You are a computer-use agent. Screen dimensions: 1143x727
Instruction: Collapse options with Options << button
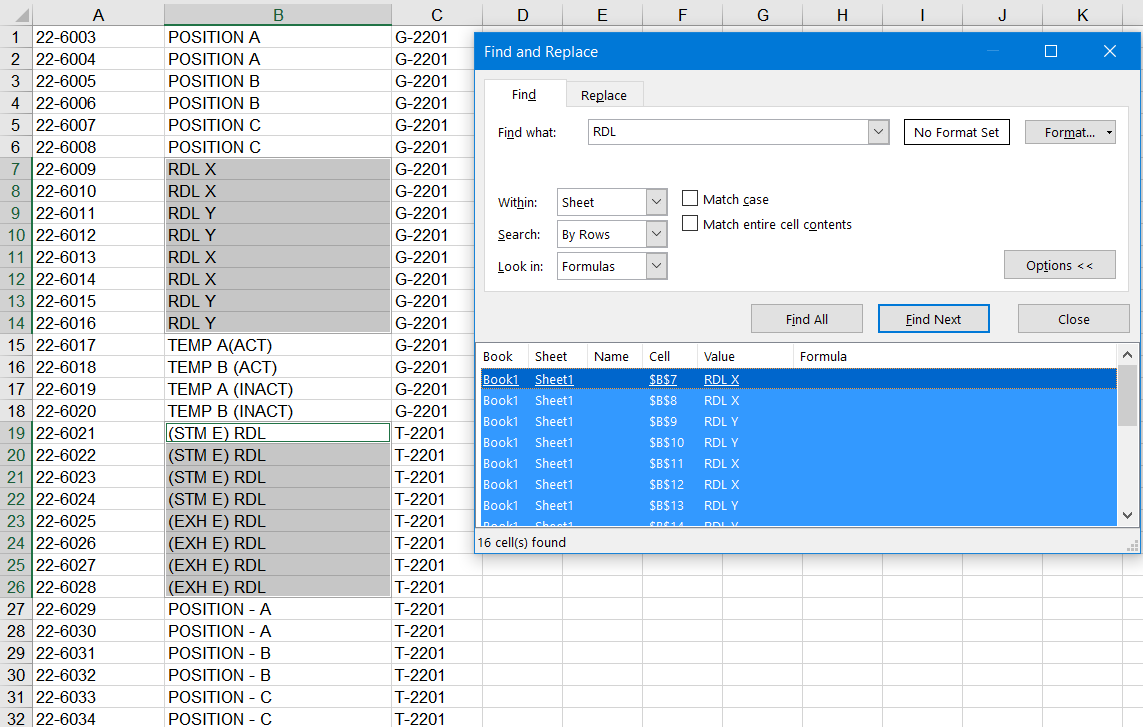(x=1060, y=265)
